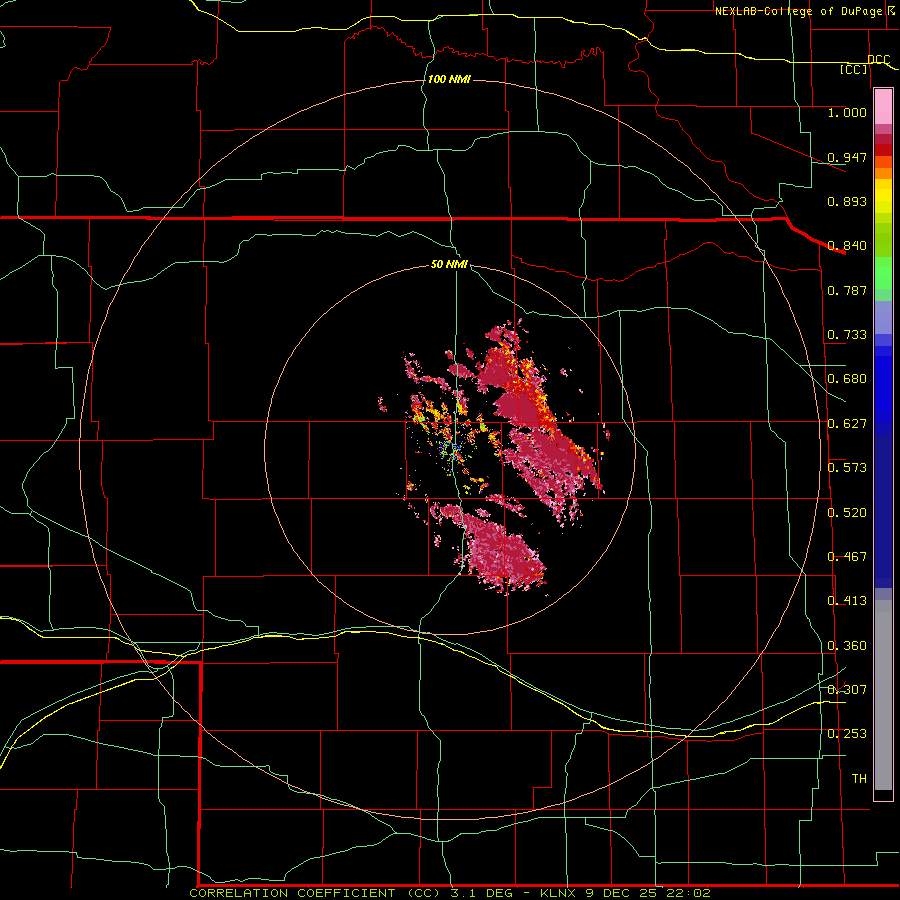Click the 0.253 color scale value

click(x=847, y=734)
